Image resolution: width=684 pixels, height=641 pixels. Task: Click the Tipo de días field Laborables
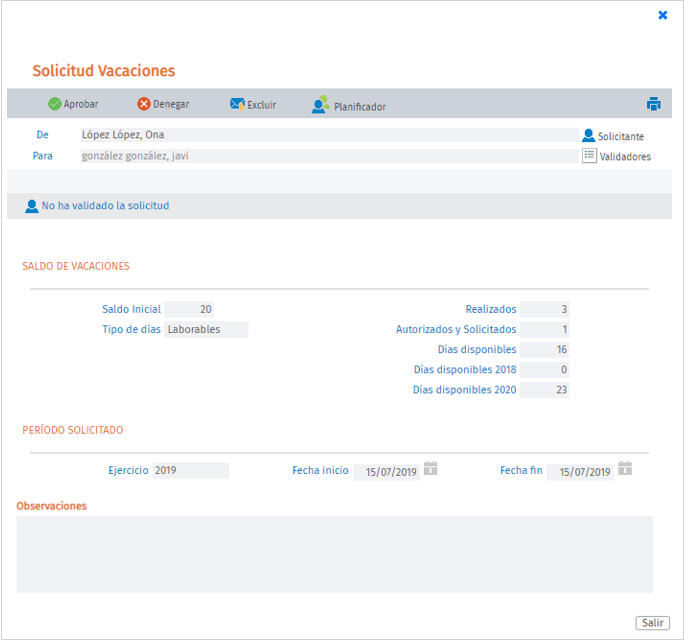pyautogui.click(x=206, y=329)
